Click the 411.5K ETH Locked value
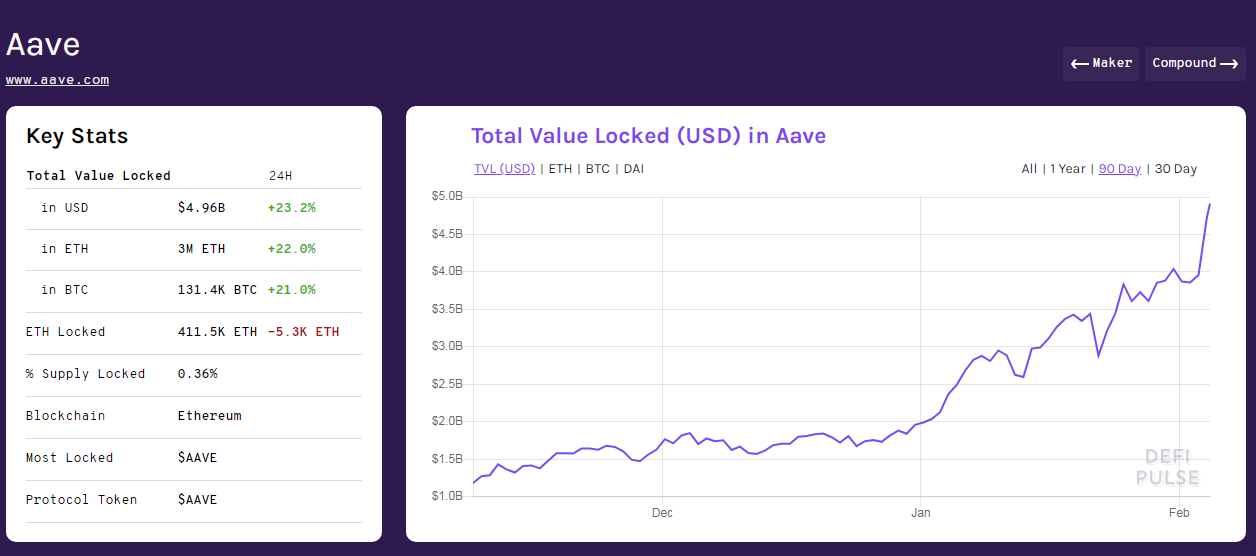 tap(217, 332)
